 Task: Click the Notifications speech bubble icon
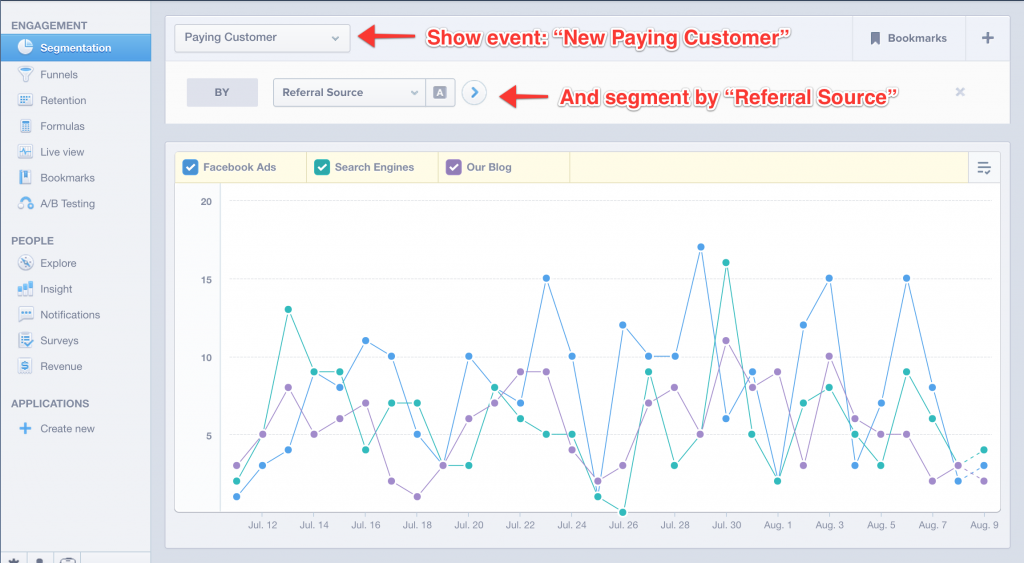pyautogui.click(x=25, y=314)
